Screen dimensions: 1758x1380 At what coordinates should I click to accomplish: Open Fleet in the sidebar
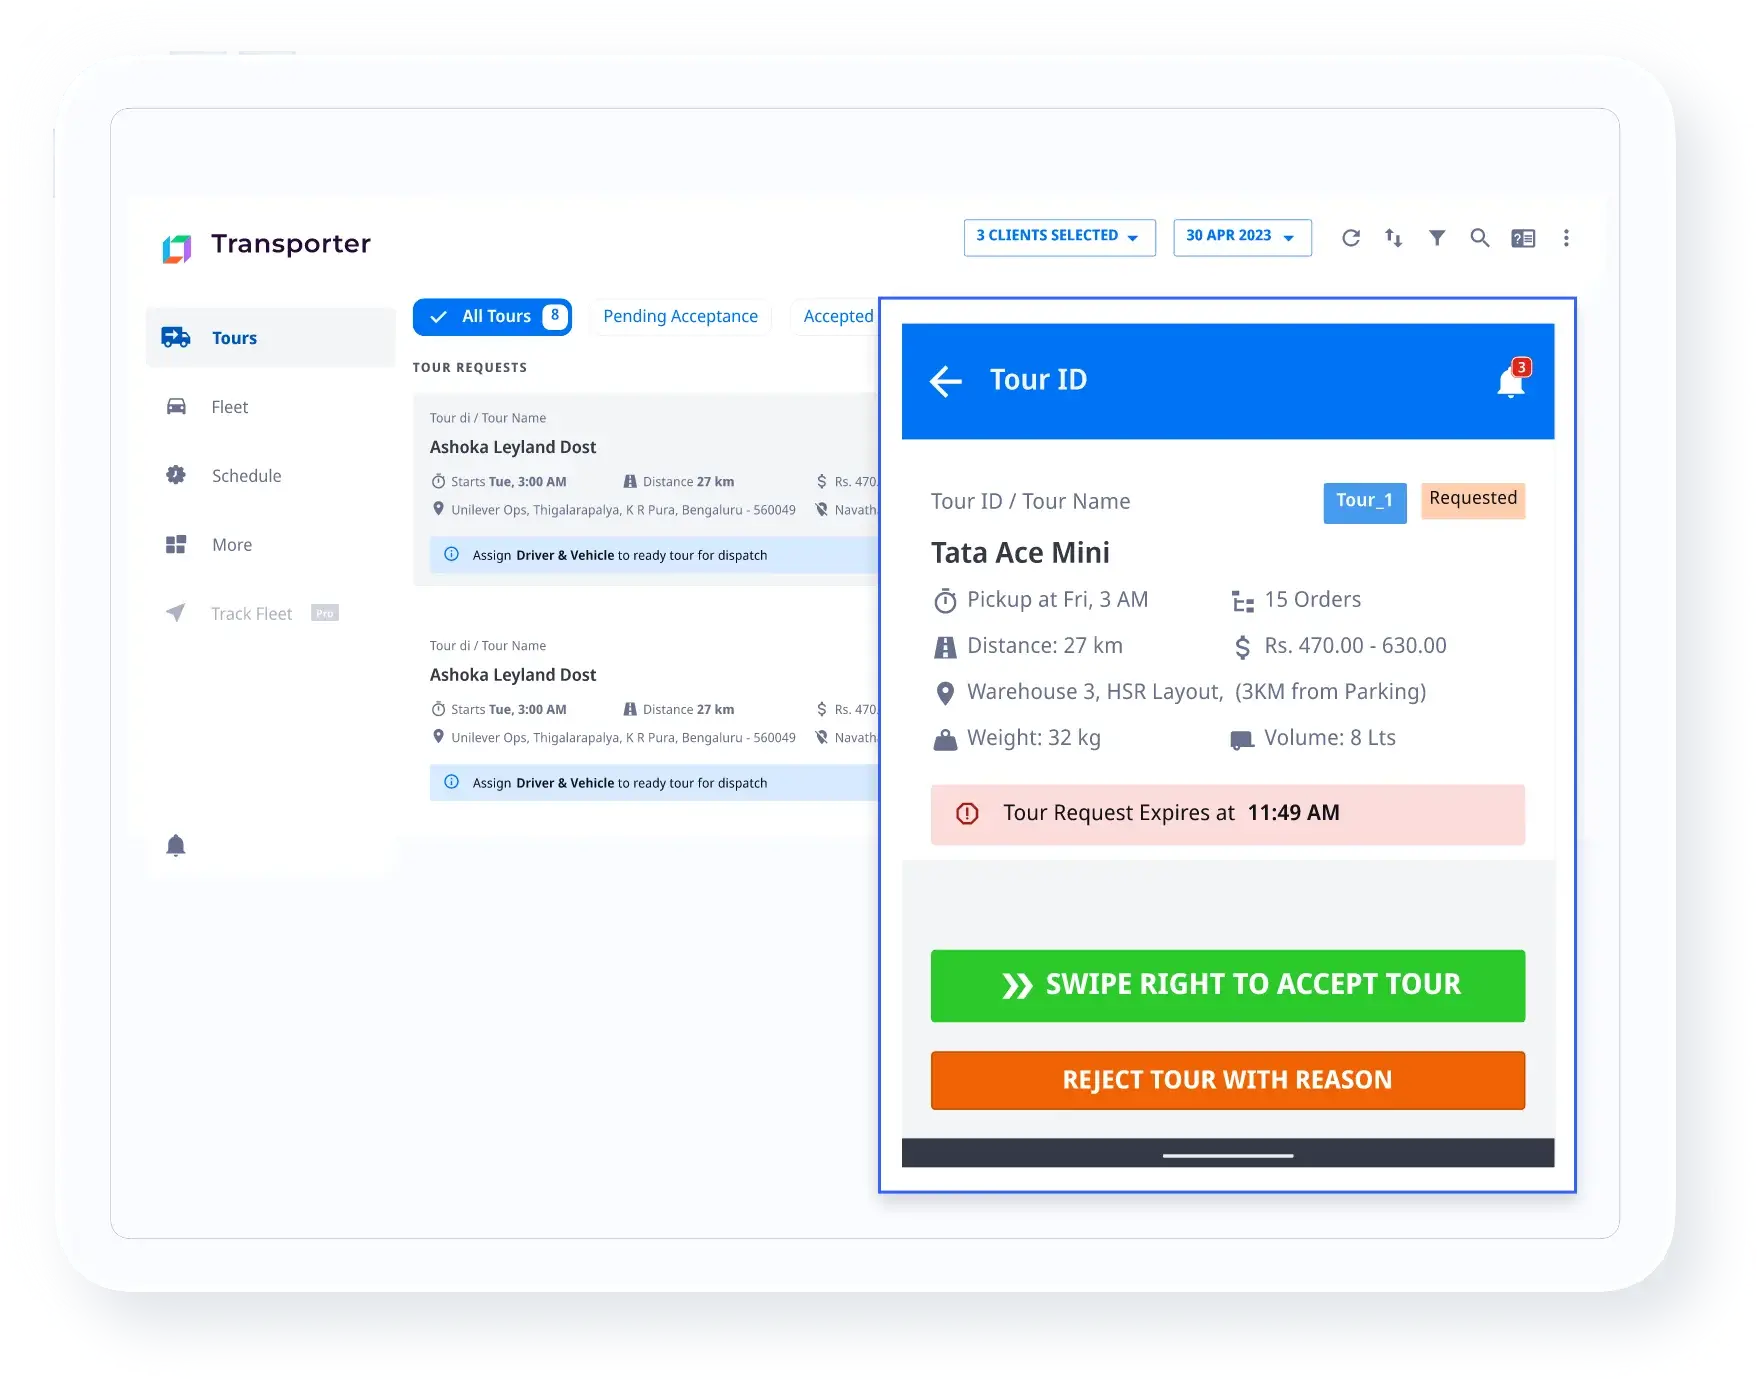230,407
